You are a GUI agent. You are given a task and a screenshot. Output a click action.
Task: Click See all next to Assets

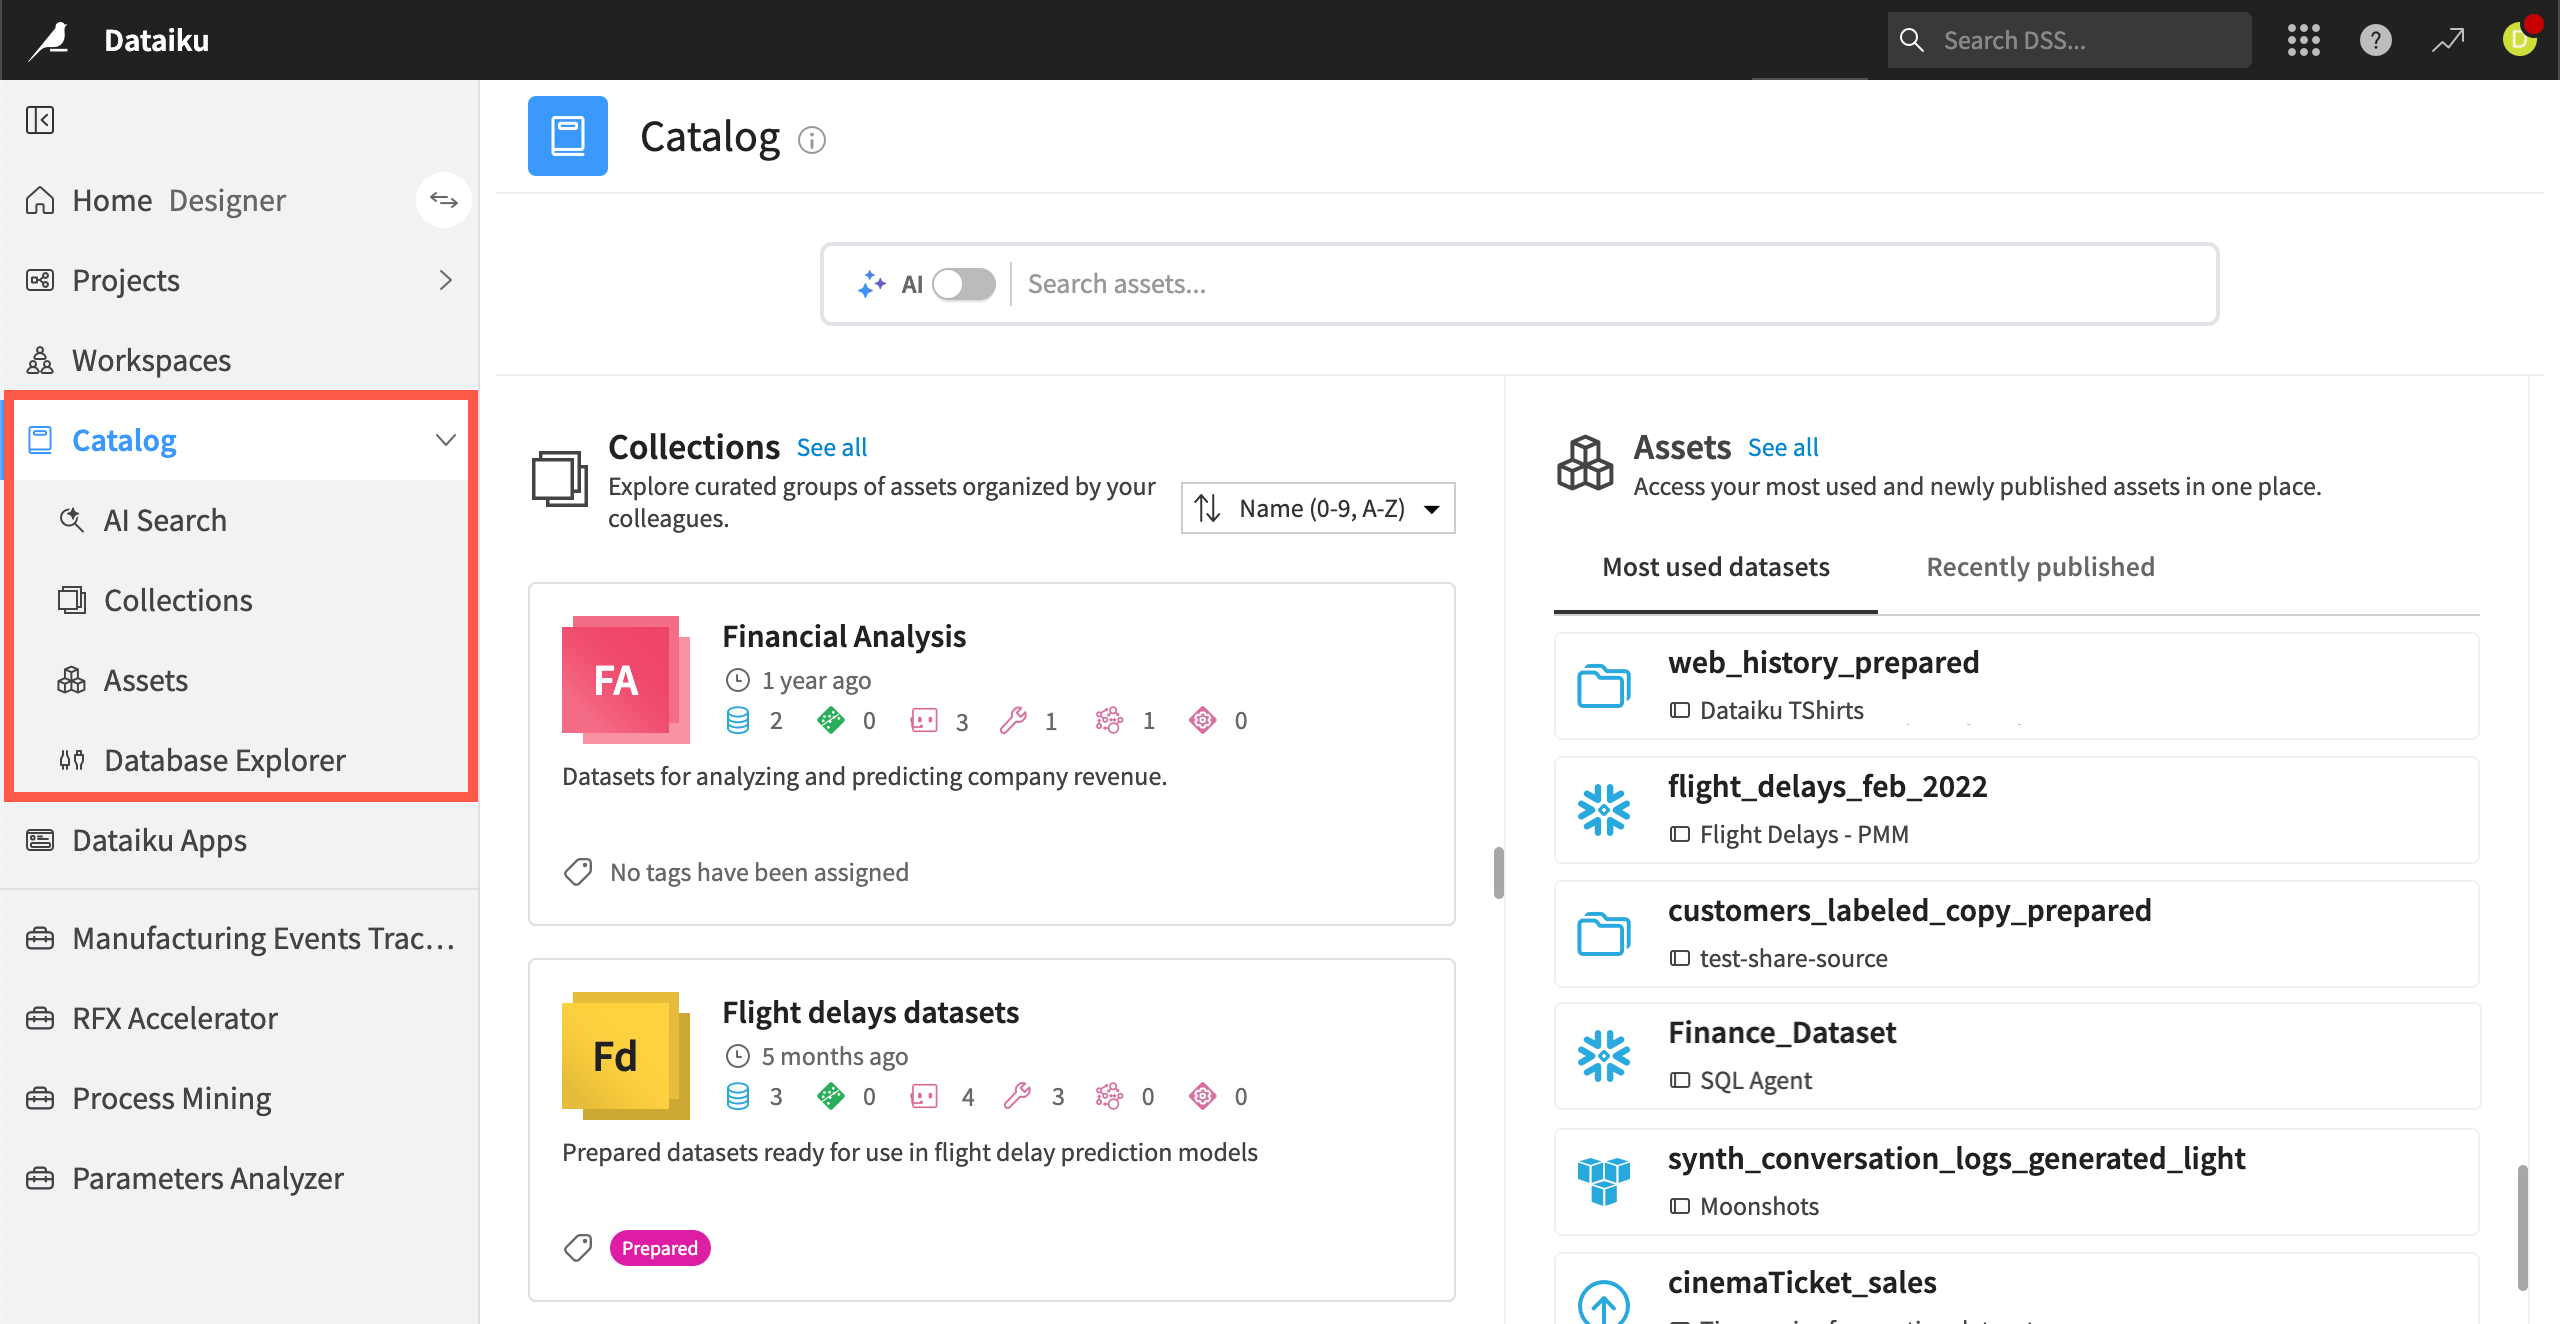(x=1783, y=447)
